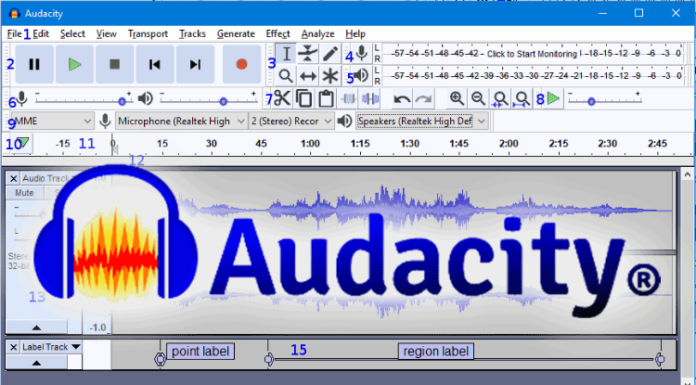Select the Envelope tool

click(x=308, y=54)
